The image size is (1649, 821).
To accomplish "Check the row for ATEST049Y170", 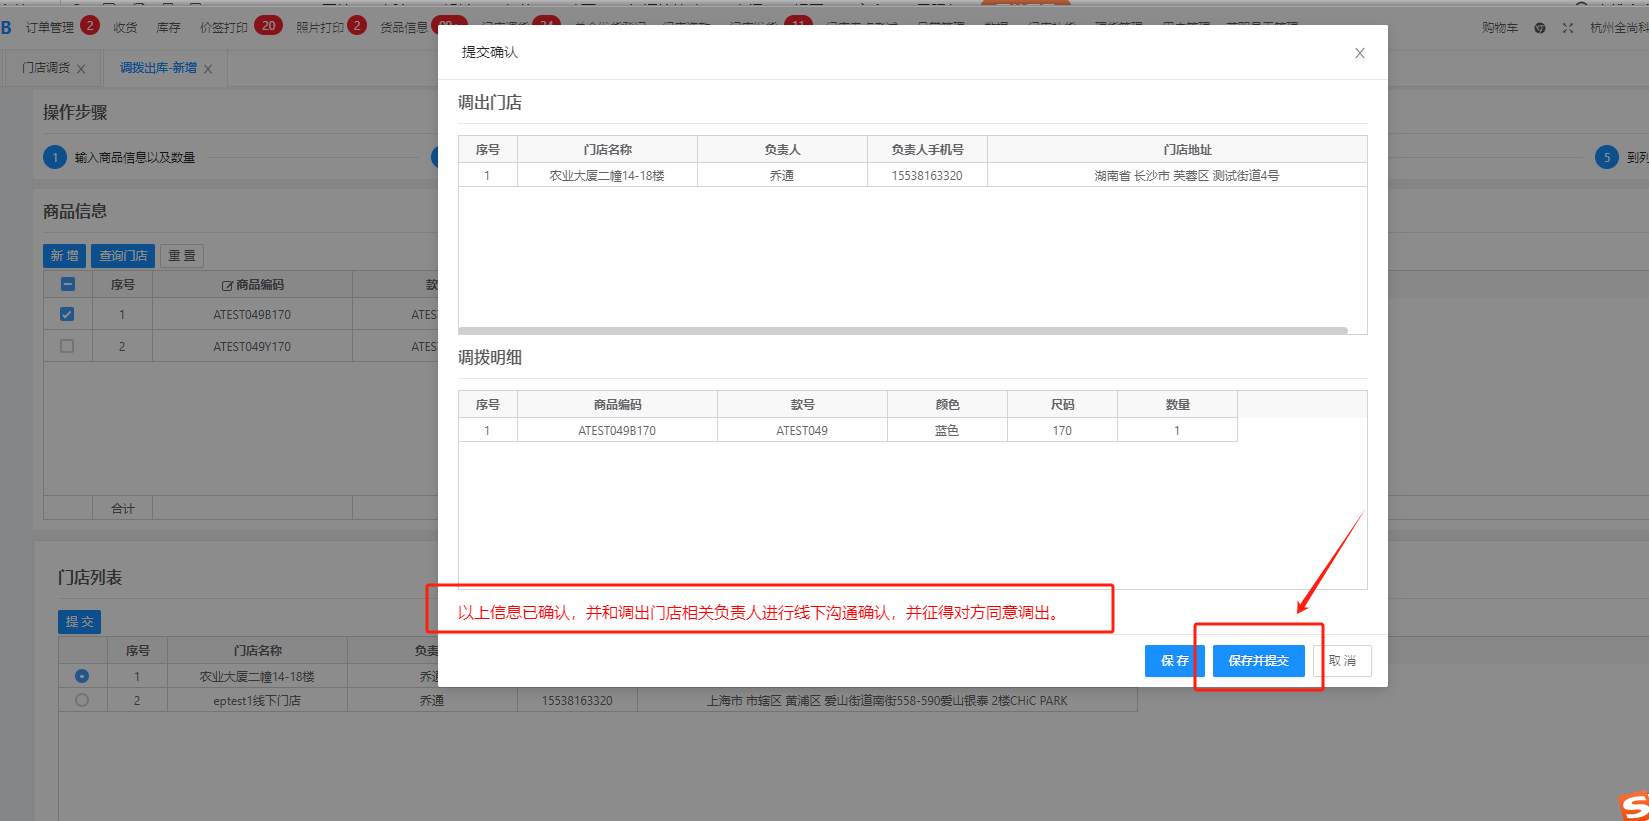I will tap(67, 346).
